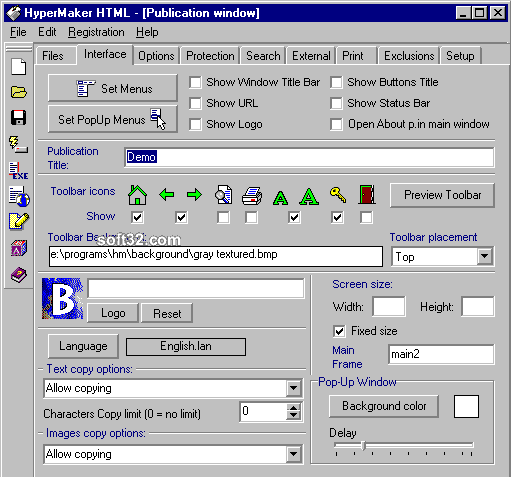Open the Toolbar placement dropdown
The height and width of the screenshot is (477, 511).
tap(485, 256)
